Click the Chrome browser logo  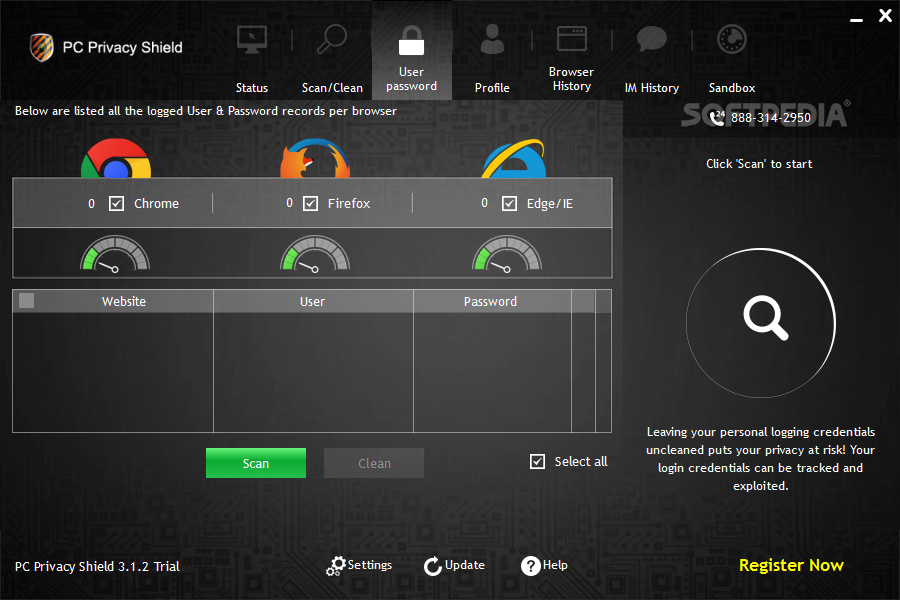116,158
